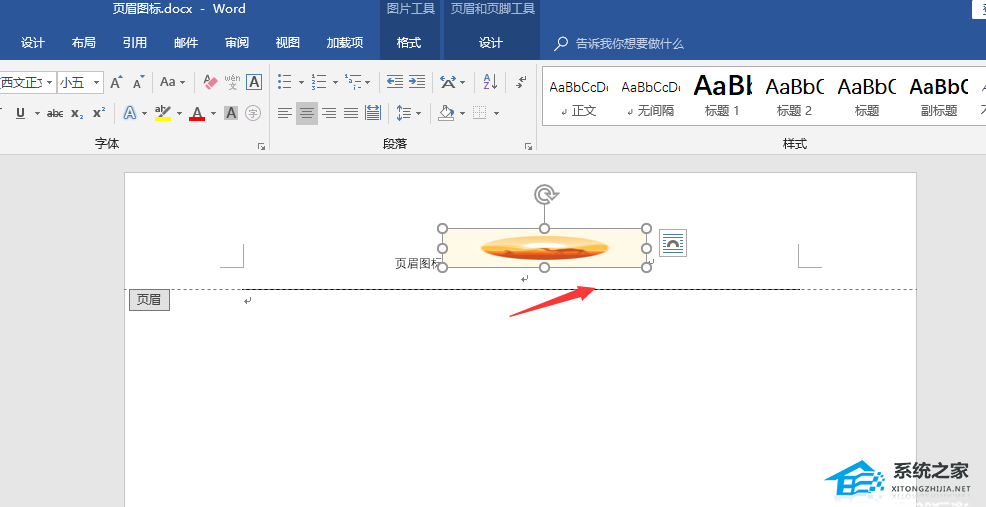This screenshot has width=986, height=507.
Task: Click the shading paint bucket icon
Action: (x=446, y=113)
